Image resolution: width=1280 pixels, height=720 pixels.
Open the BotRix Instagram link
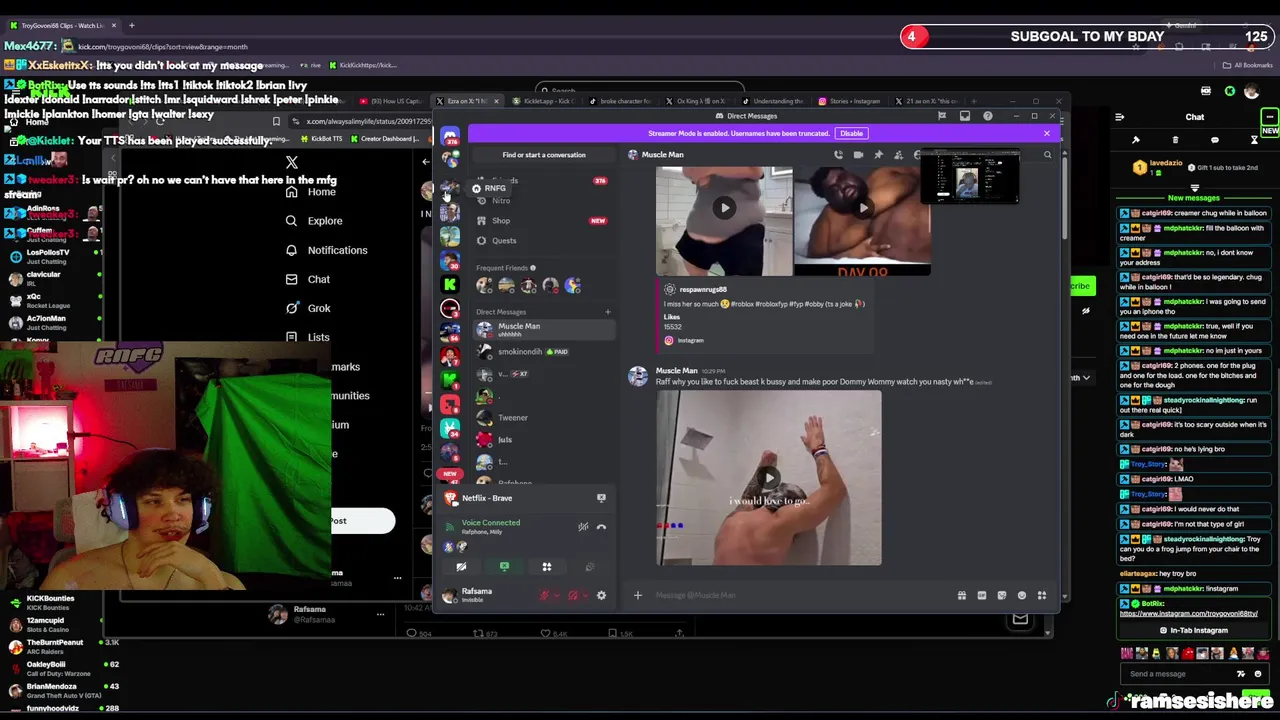(1189, 614)
